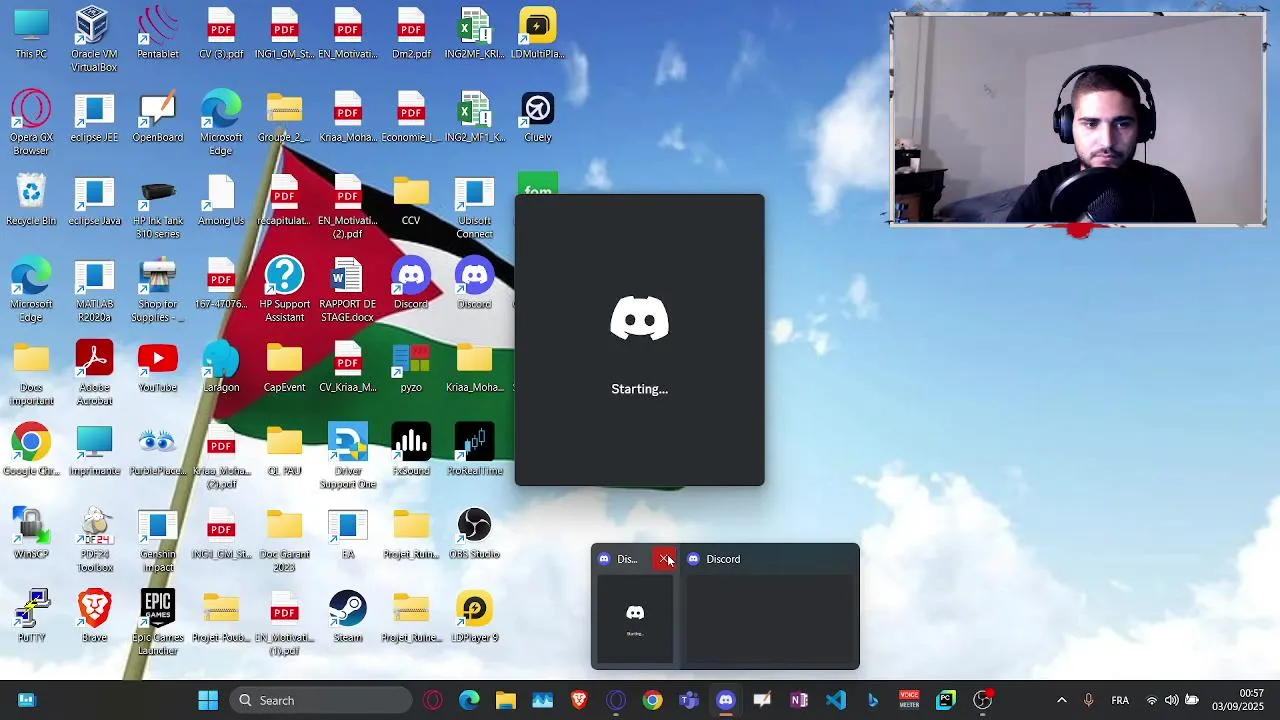Select the Driver Support One shortcut
Screen dimensions: 1280x720
pos(348,457)
